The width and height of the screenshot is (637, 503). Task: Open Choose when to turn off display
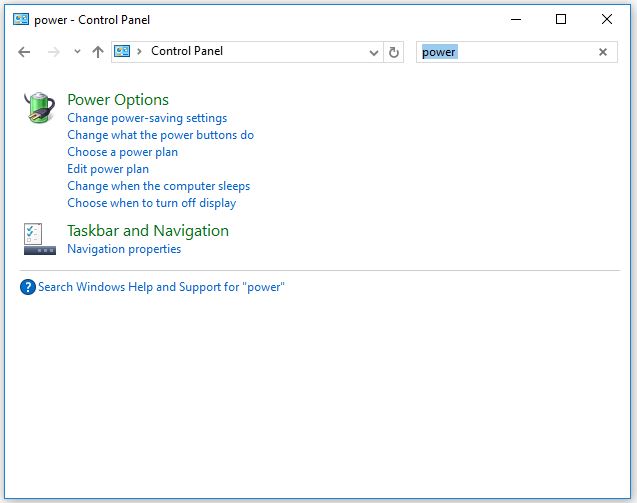pyautogui.click(x=152, y=203)
